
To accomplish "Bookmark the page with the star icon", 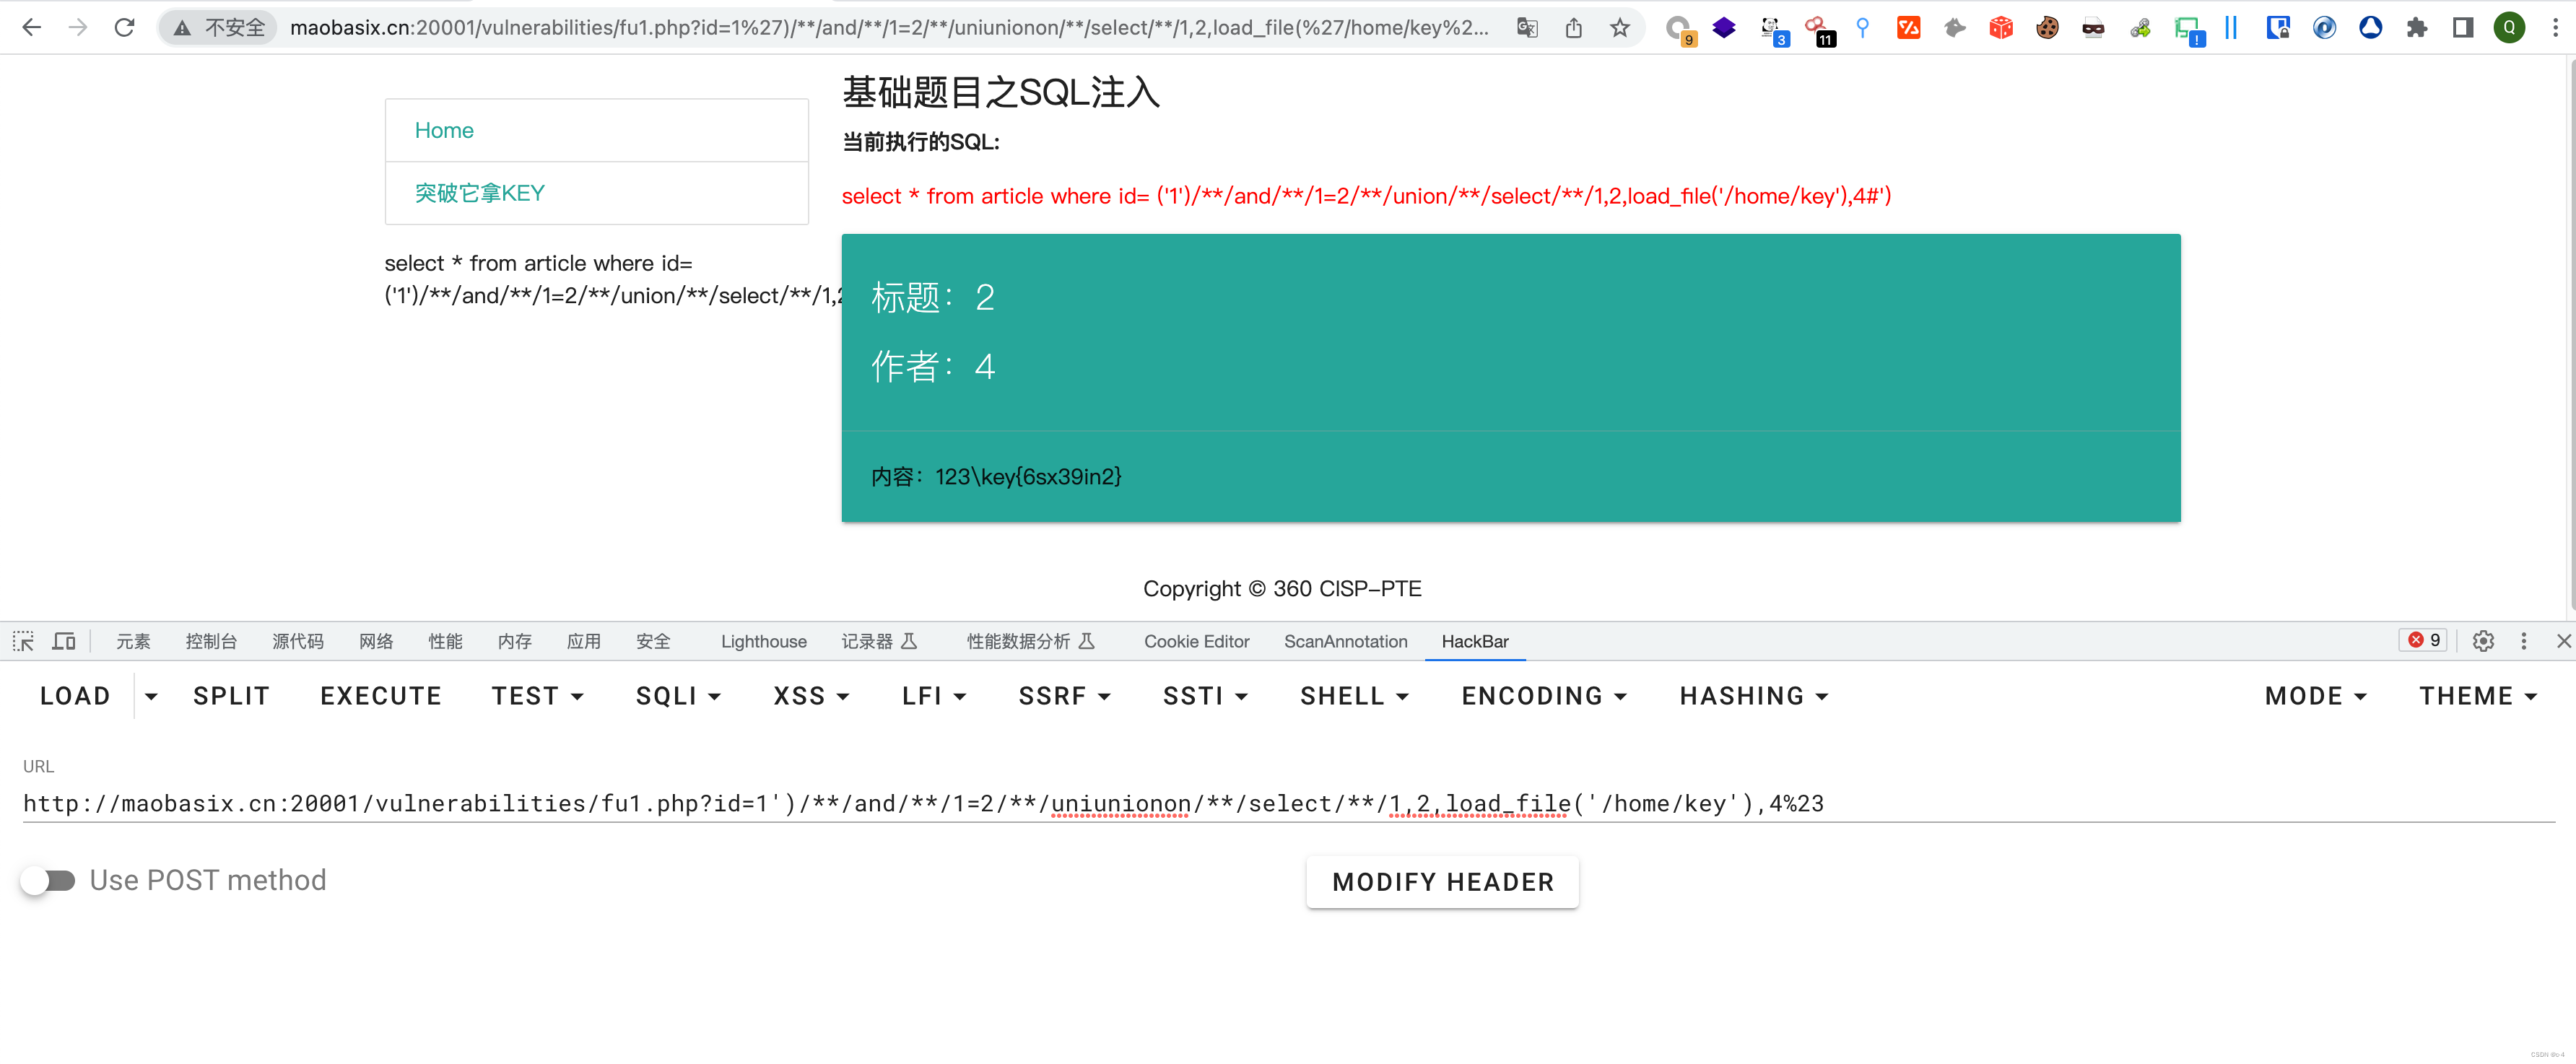I will click(x=1619, y=28).
